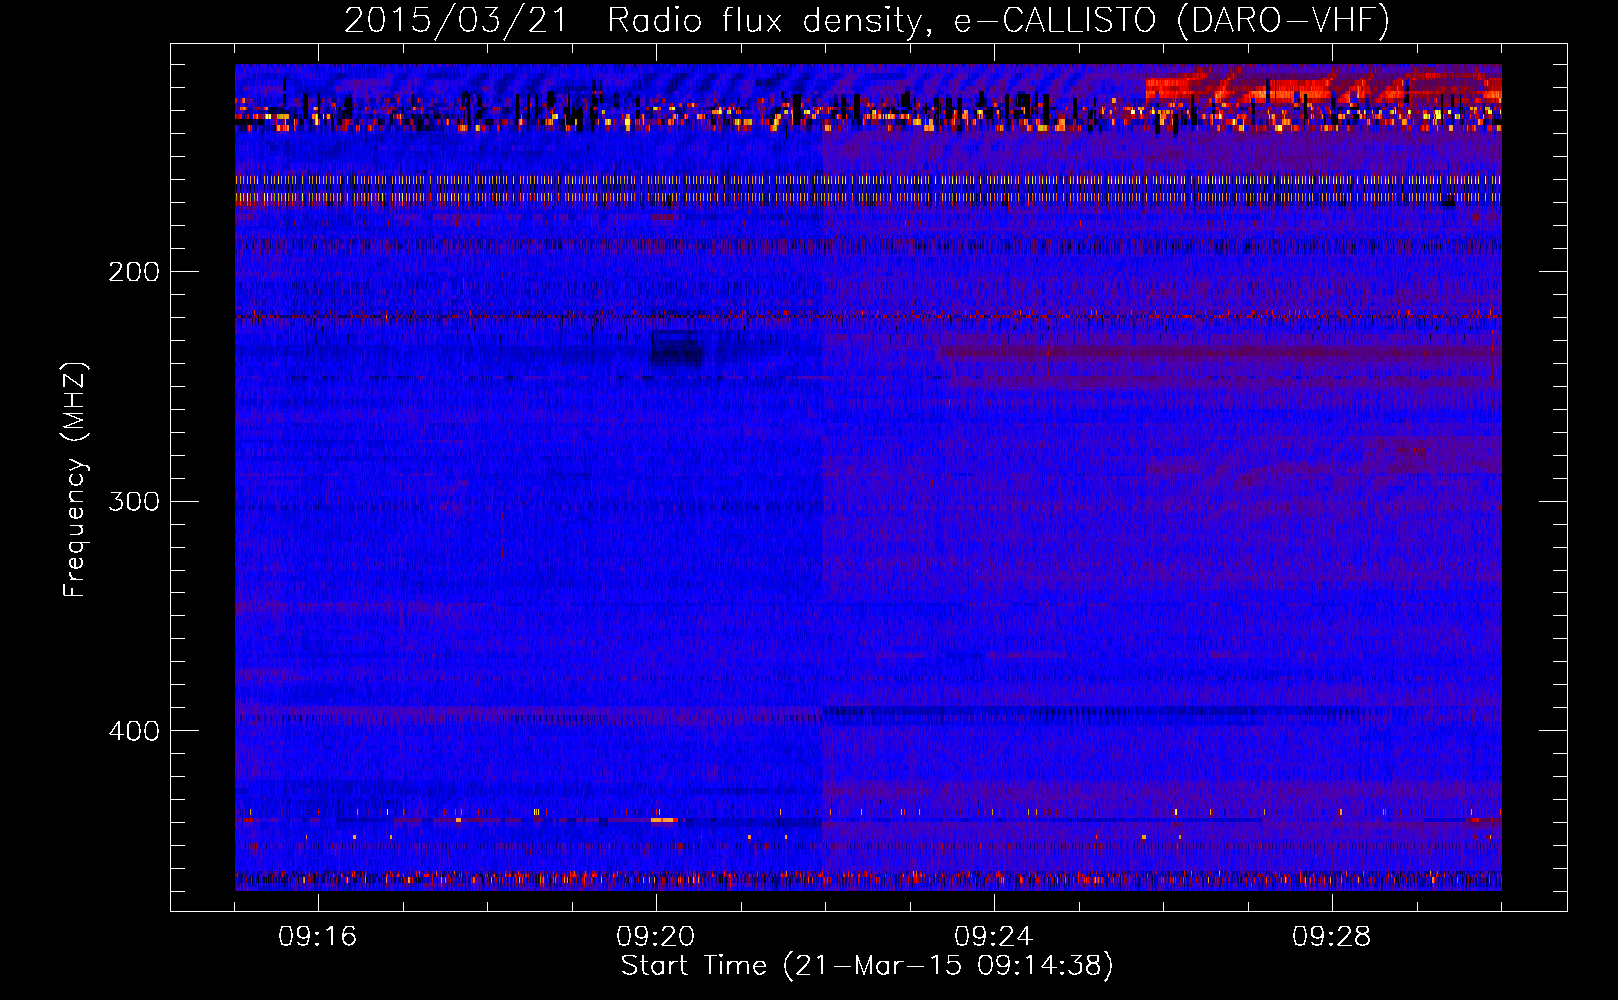
Task: Click the 400 frequency tick label
Action: 134,731
